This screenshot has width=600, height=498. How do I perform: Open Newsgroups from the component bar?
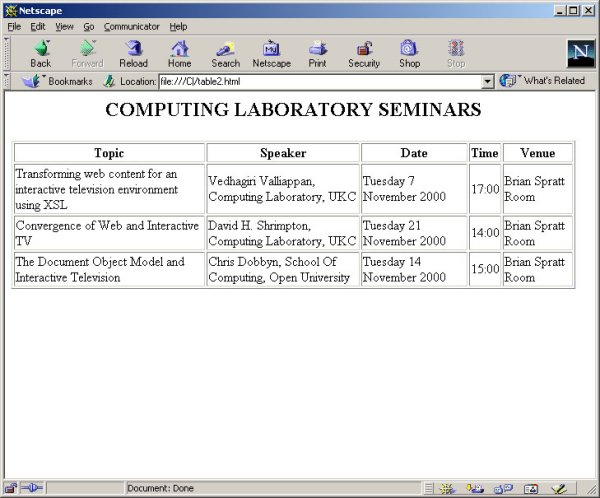(x=503, y=488)
